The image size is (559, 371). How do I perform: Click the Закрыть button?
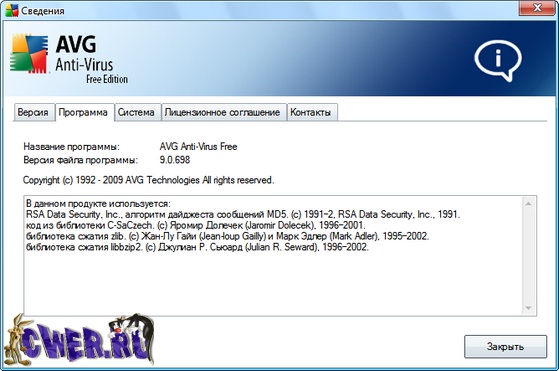click(505, 346)
